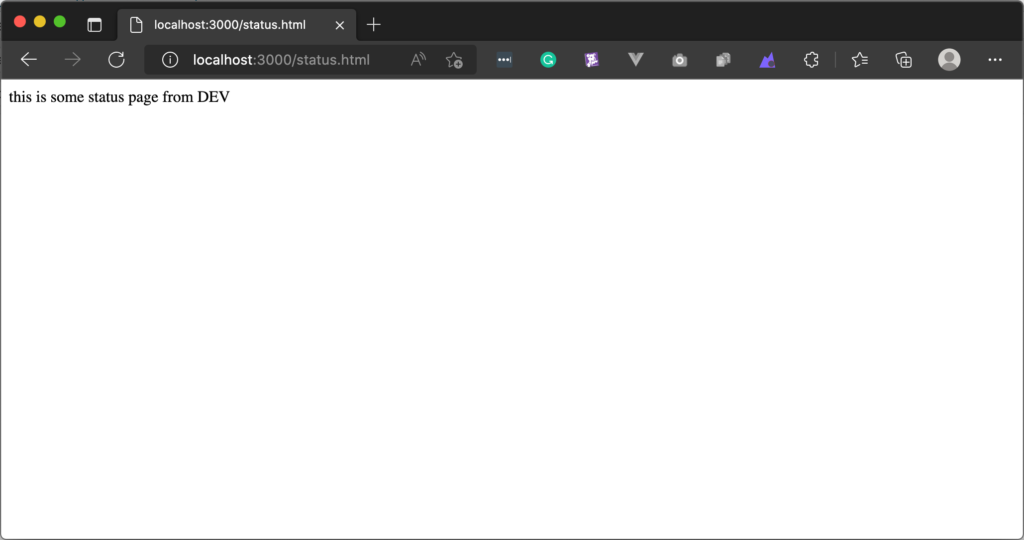Click the back navigation arrow
This screenshot has height=540, width=1024.
coord(28,60)
